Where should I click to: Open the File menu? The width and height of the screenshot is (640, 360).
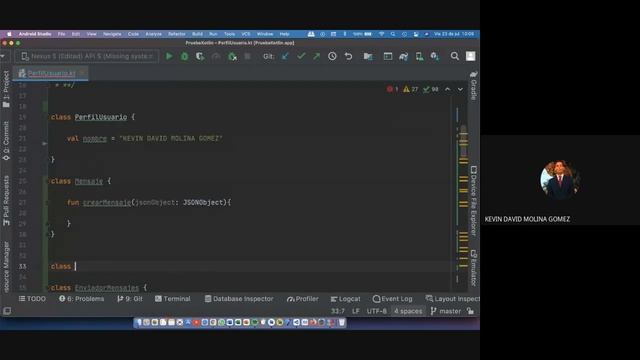coord(61,34)
